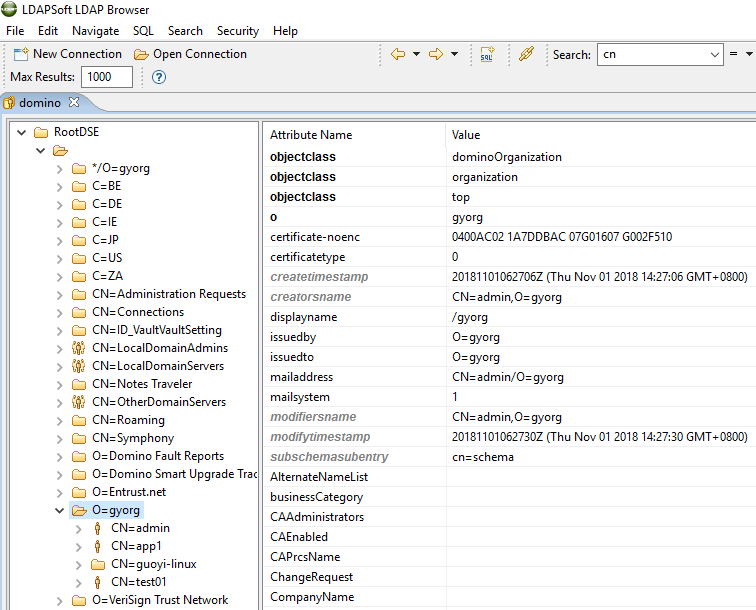Open the Edit menu

click(x=48, y=31)
